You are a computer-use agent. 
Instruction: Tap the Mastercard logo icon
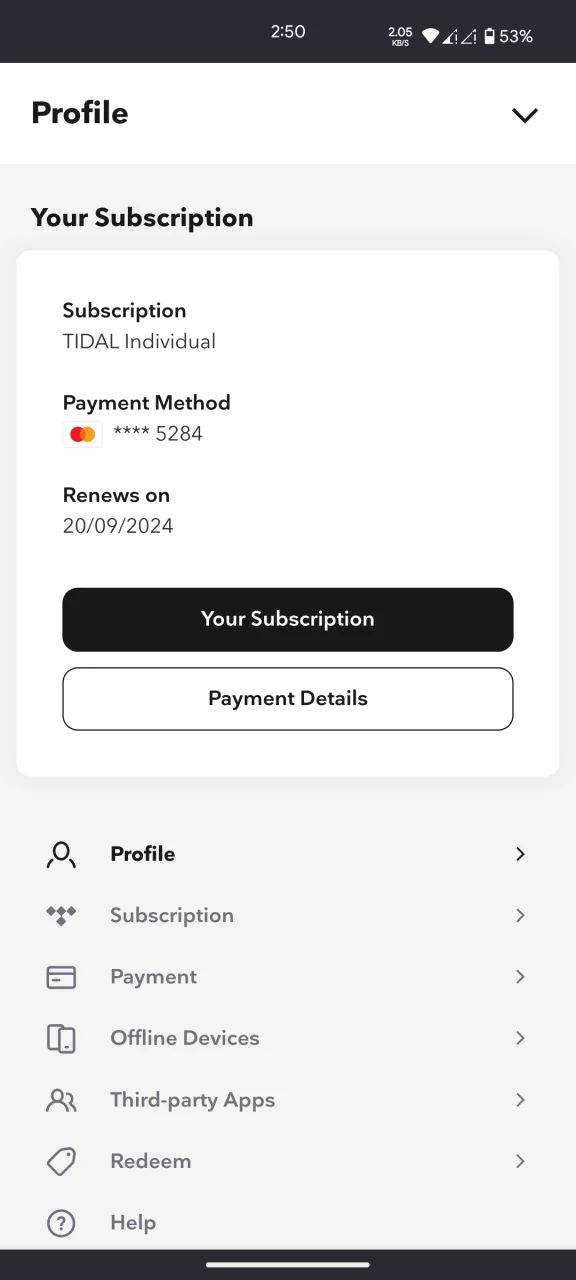[83, 434]
